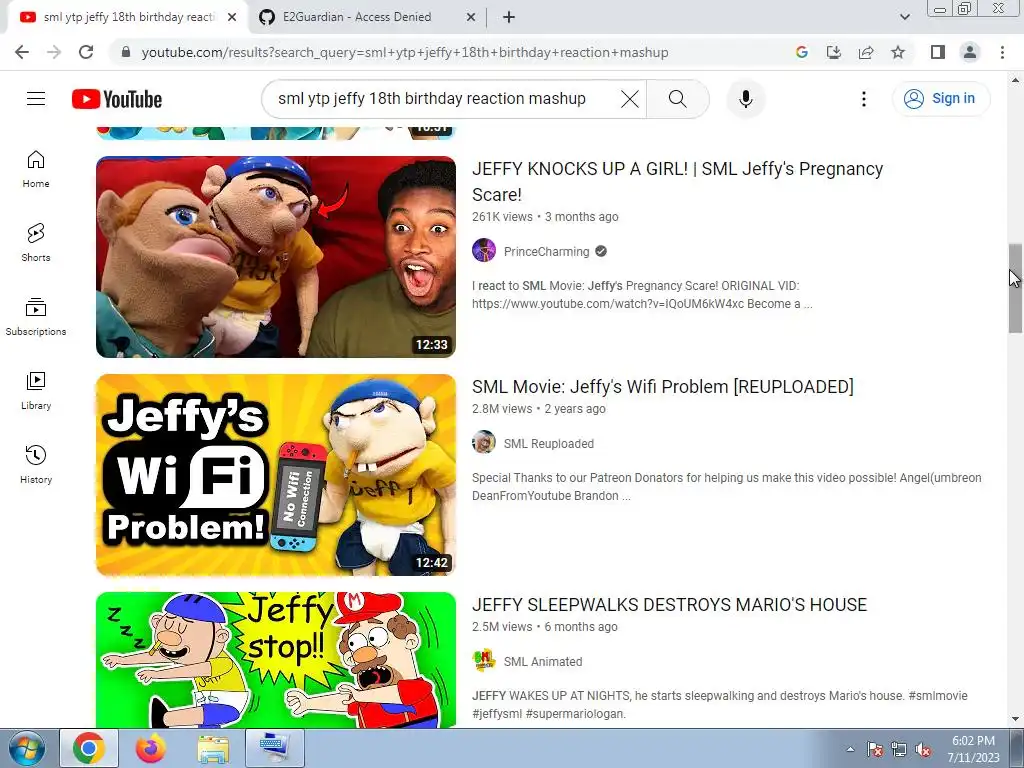Click the "12:33" duration badge
The image size is (1024, 768).
tap(432, 344)
